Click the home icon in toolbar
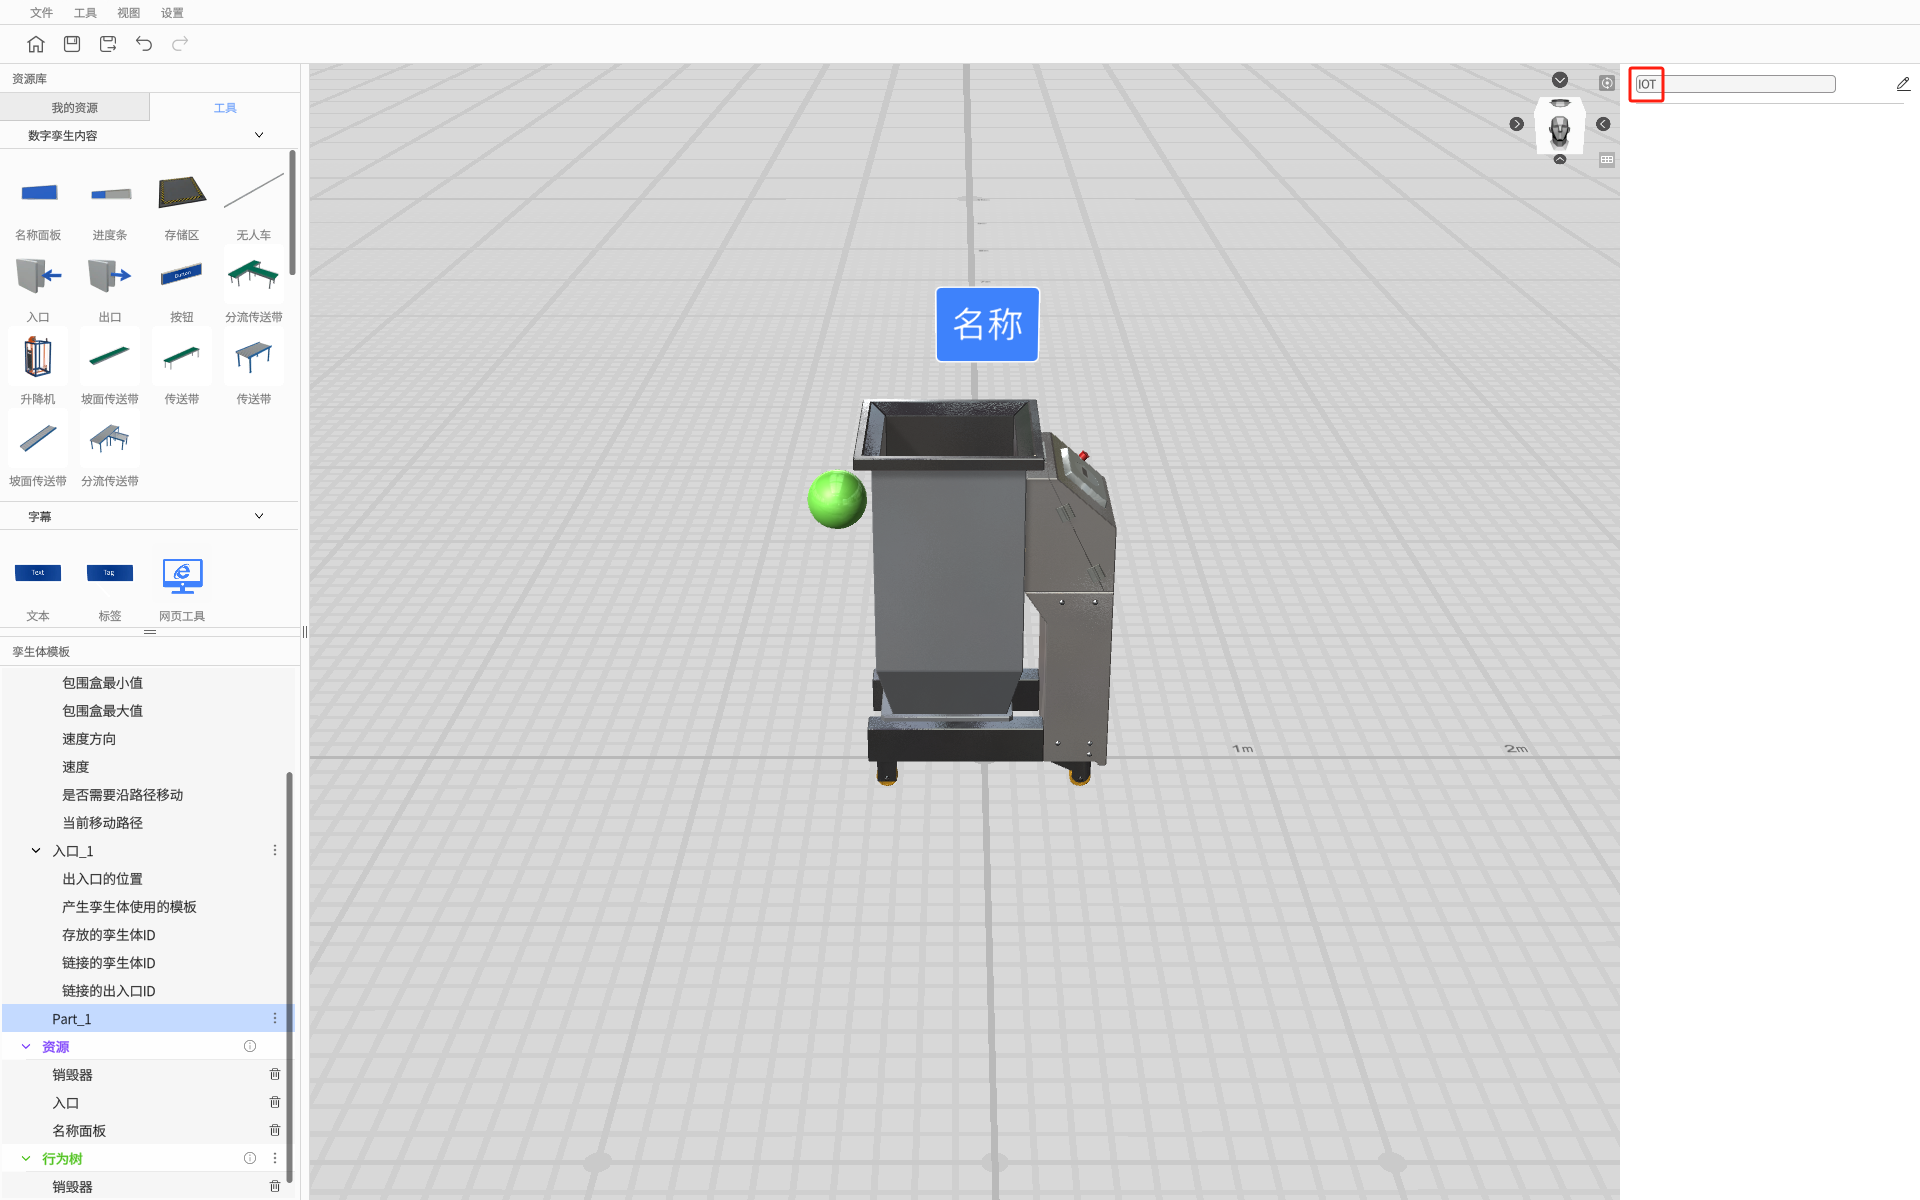 (x=36, y=44)
